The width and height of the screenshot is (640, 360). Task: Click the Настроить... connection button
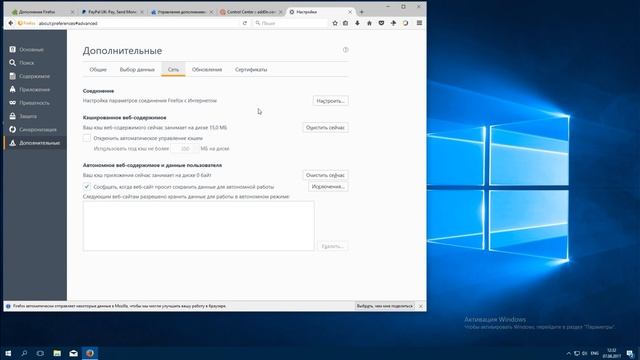(331, 101)
